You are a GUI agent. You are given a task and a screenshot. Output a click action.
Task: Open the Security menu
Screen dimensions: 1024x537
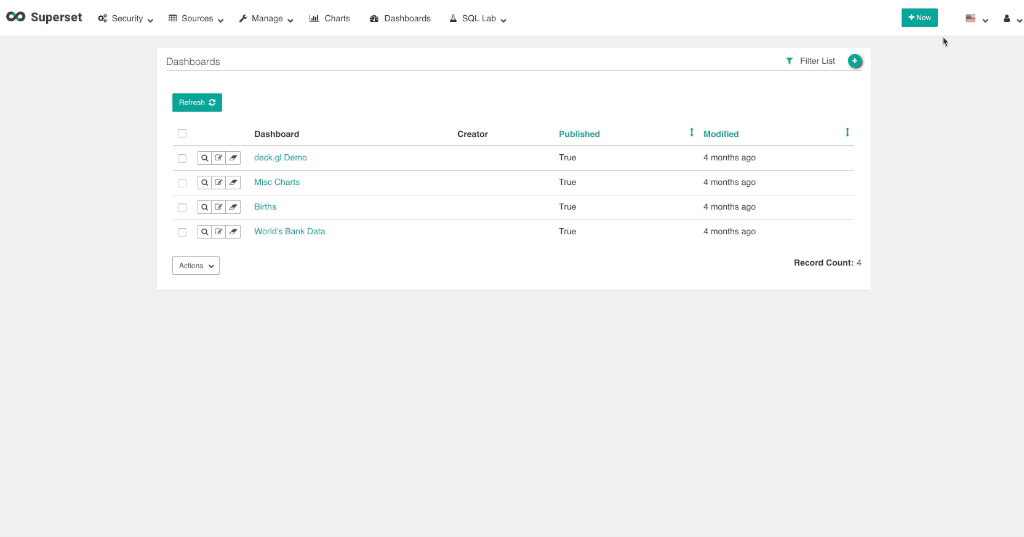125,18
